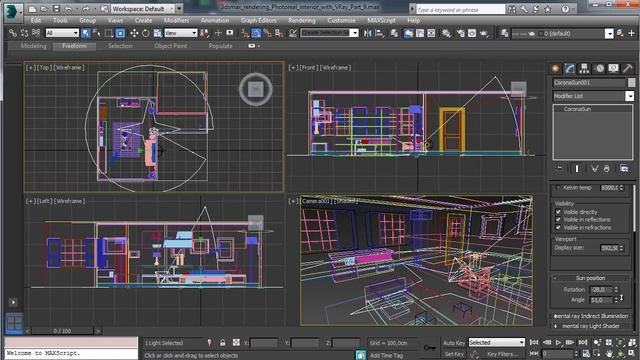Image resolution: width=640 pixels, height=360 pixels.
Task: Open the Utilities hammer panel tab
Action: (x=628, y=68)
